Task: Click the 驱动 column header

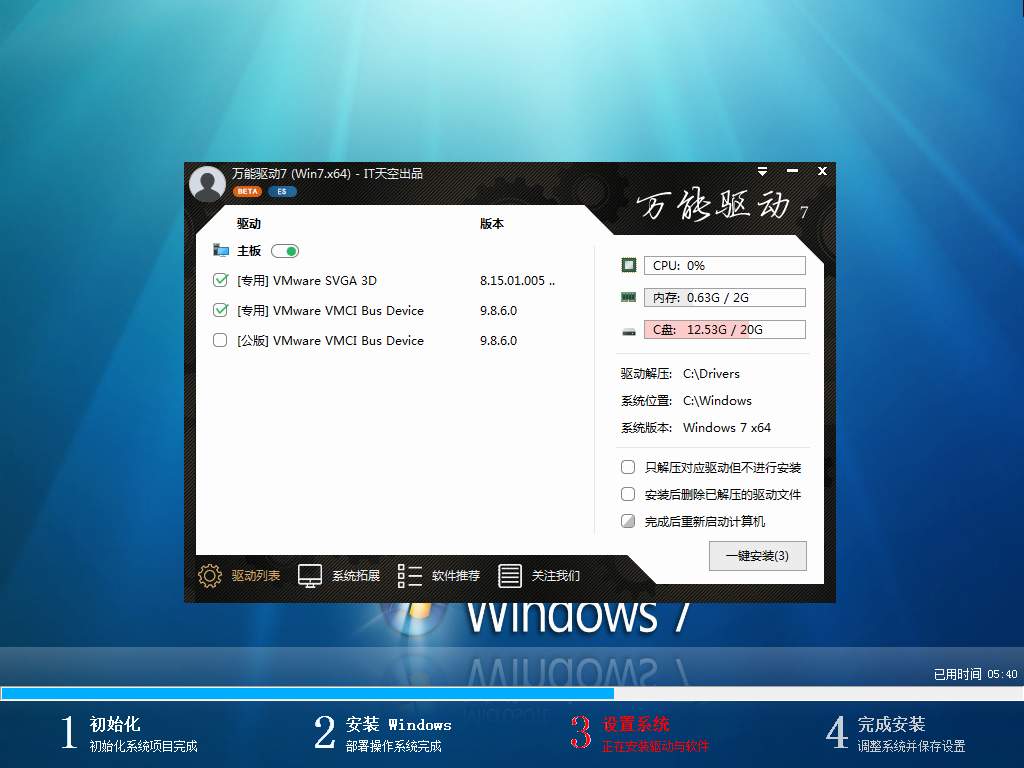Action: point(248,223)
